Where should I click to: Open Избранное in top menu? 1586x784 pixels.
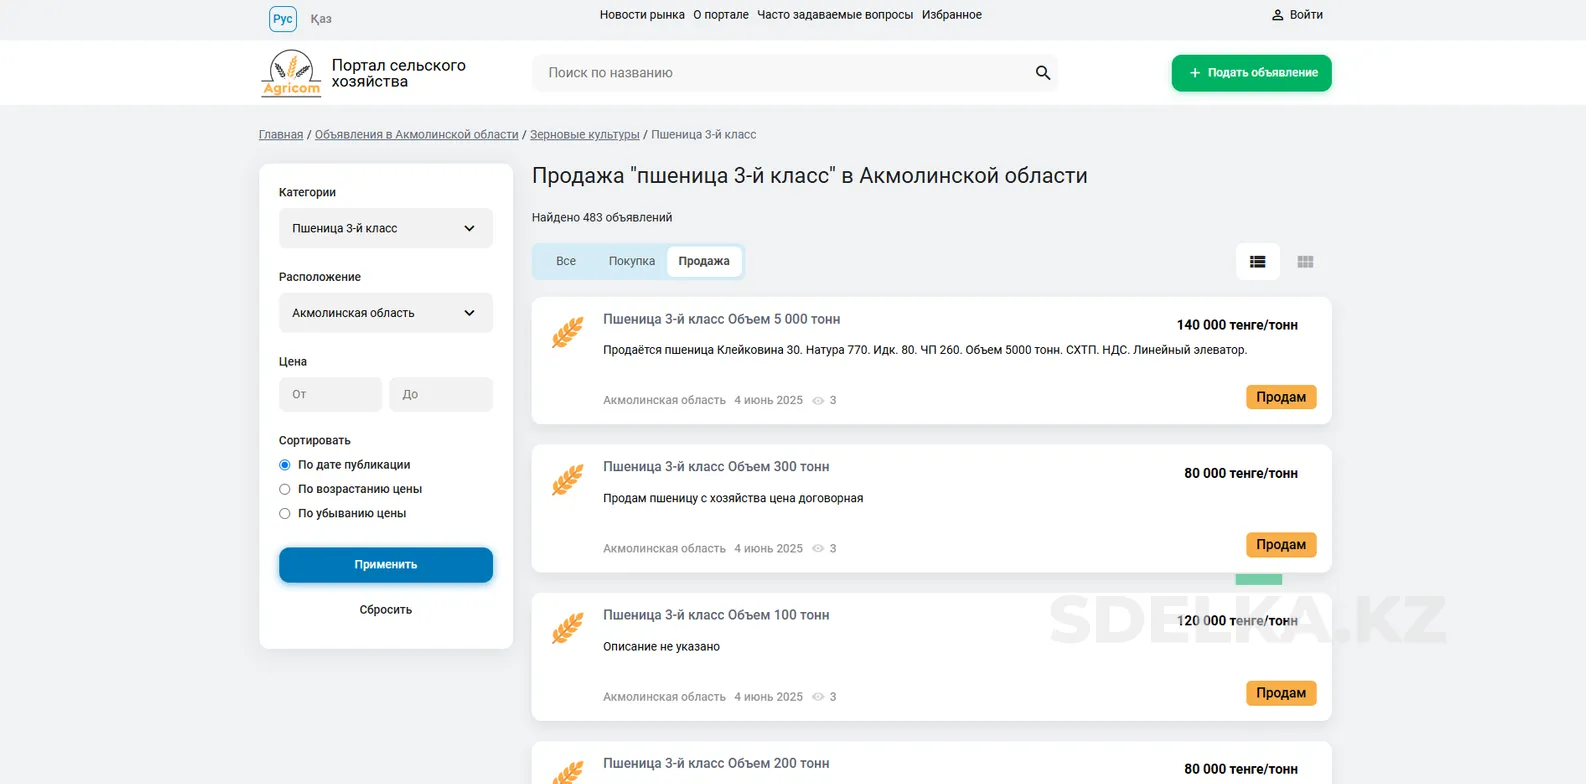(x=952, y=15)
